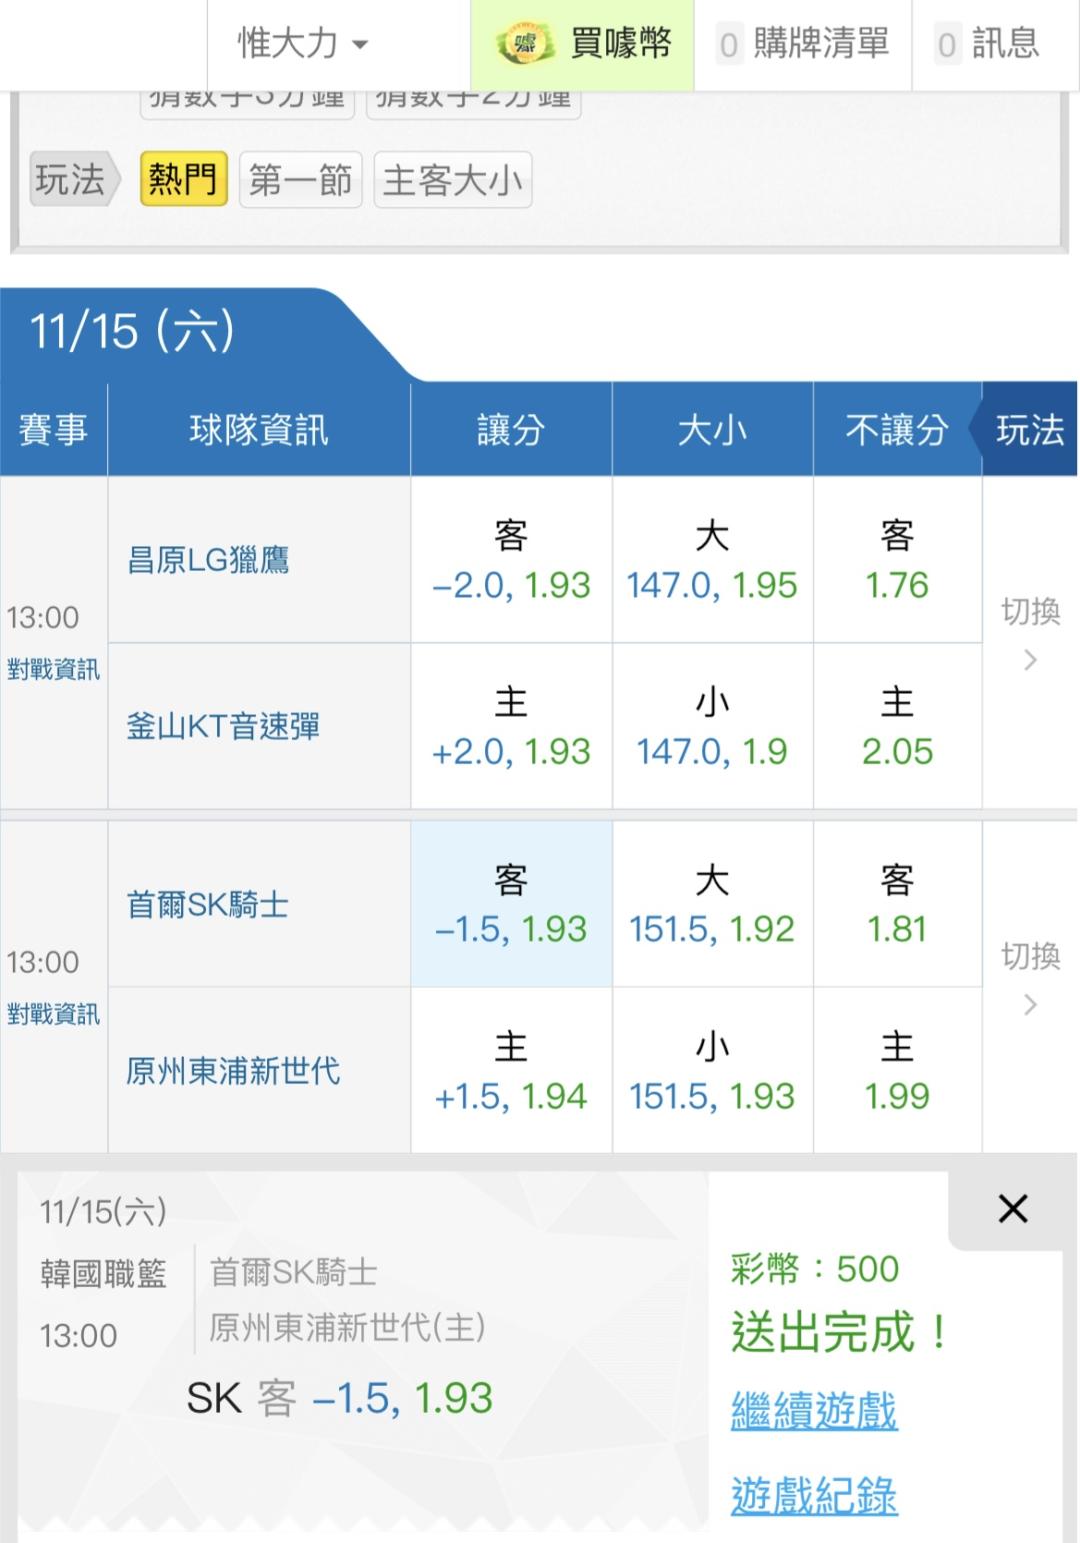
Task: Select the 第一節 play type filter
Action: [x=300, y=180]
